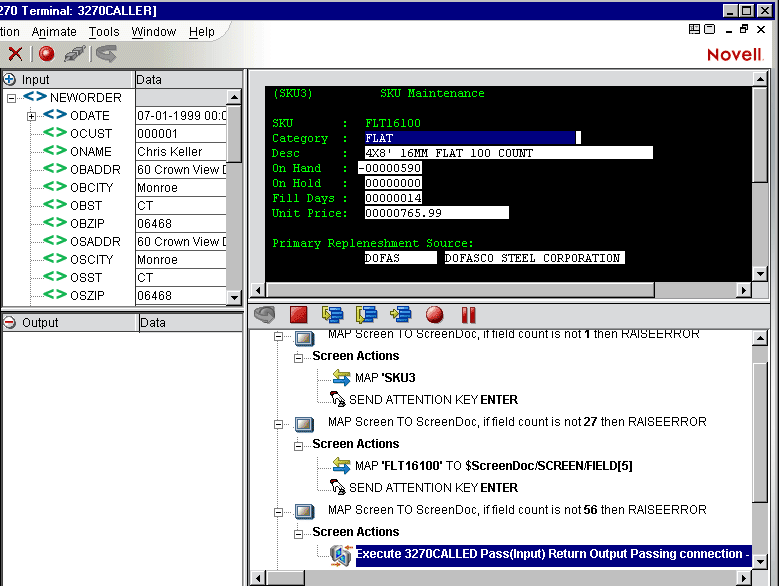Expand the ODATE tree node

31,116
